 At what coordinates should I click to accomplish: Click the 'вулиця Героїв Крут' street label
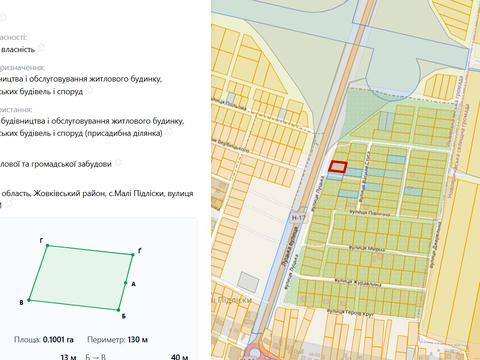(x=350, y=312)
